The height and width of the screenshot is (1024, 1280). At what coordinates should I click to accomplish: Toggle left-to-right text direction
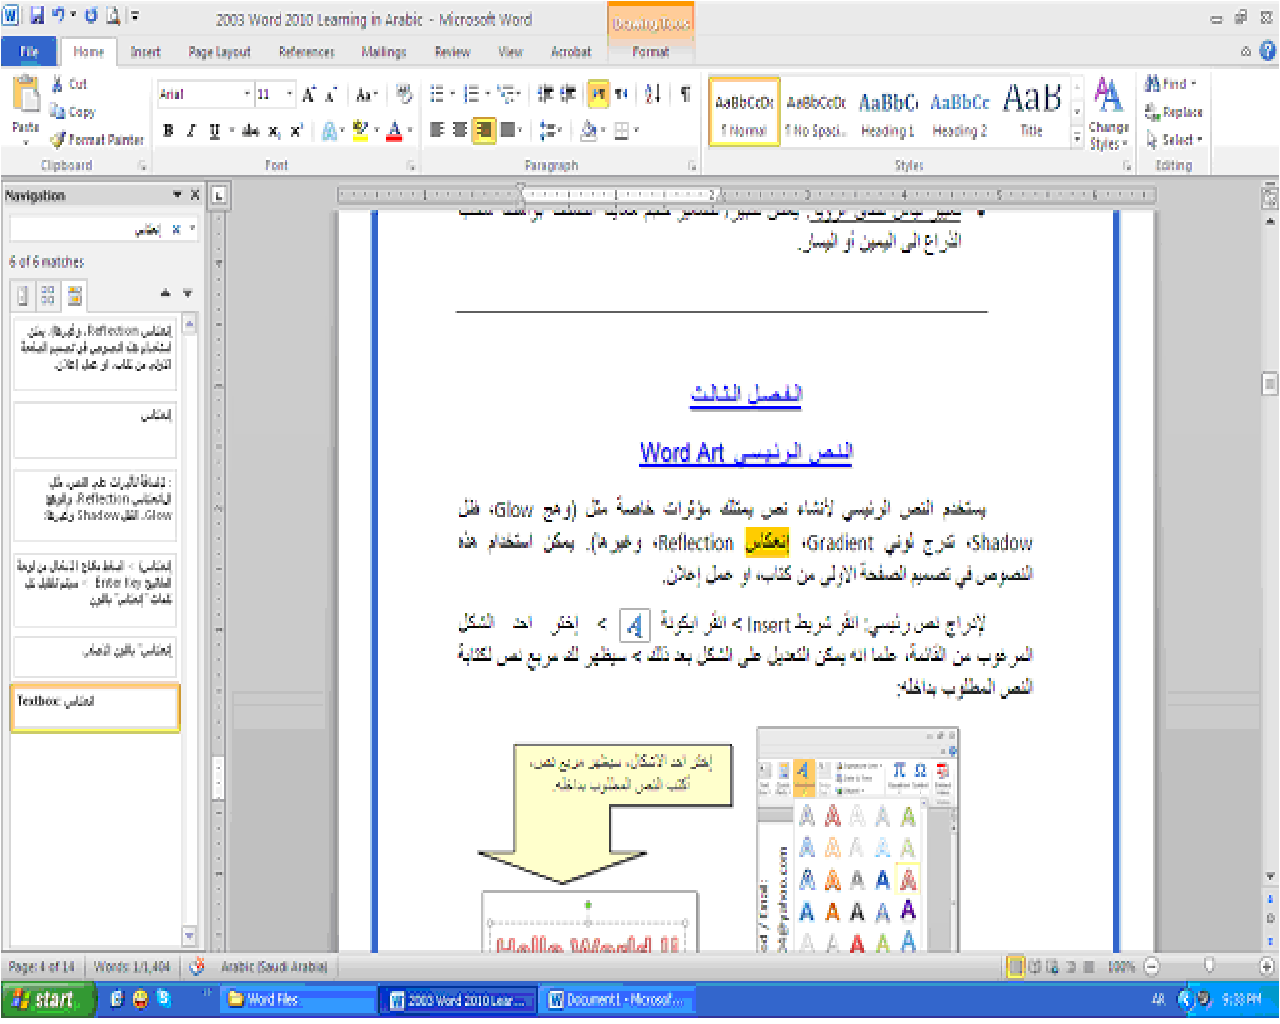point(598,94)
